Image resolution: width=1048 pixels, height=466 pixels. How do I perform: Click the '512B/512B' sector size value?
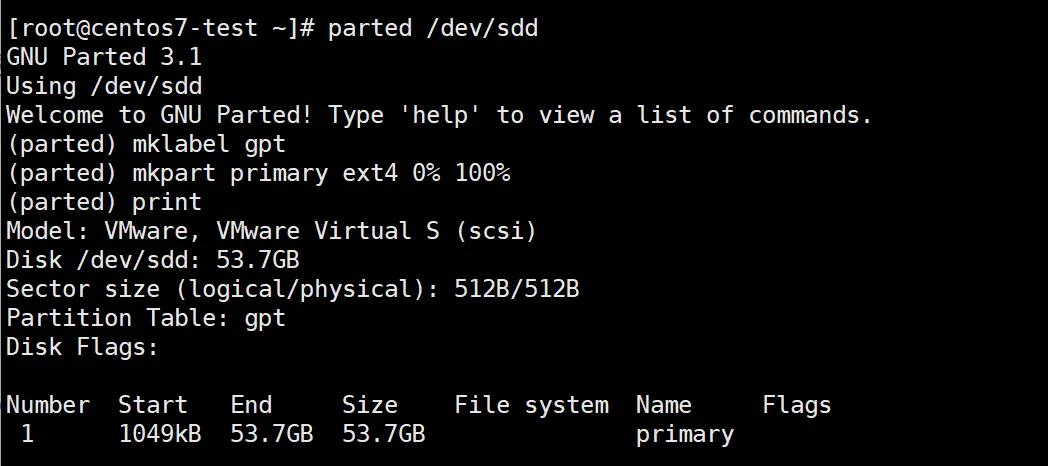[517, 289]
